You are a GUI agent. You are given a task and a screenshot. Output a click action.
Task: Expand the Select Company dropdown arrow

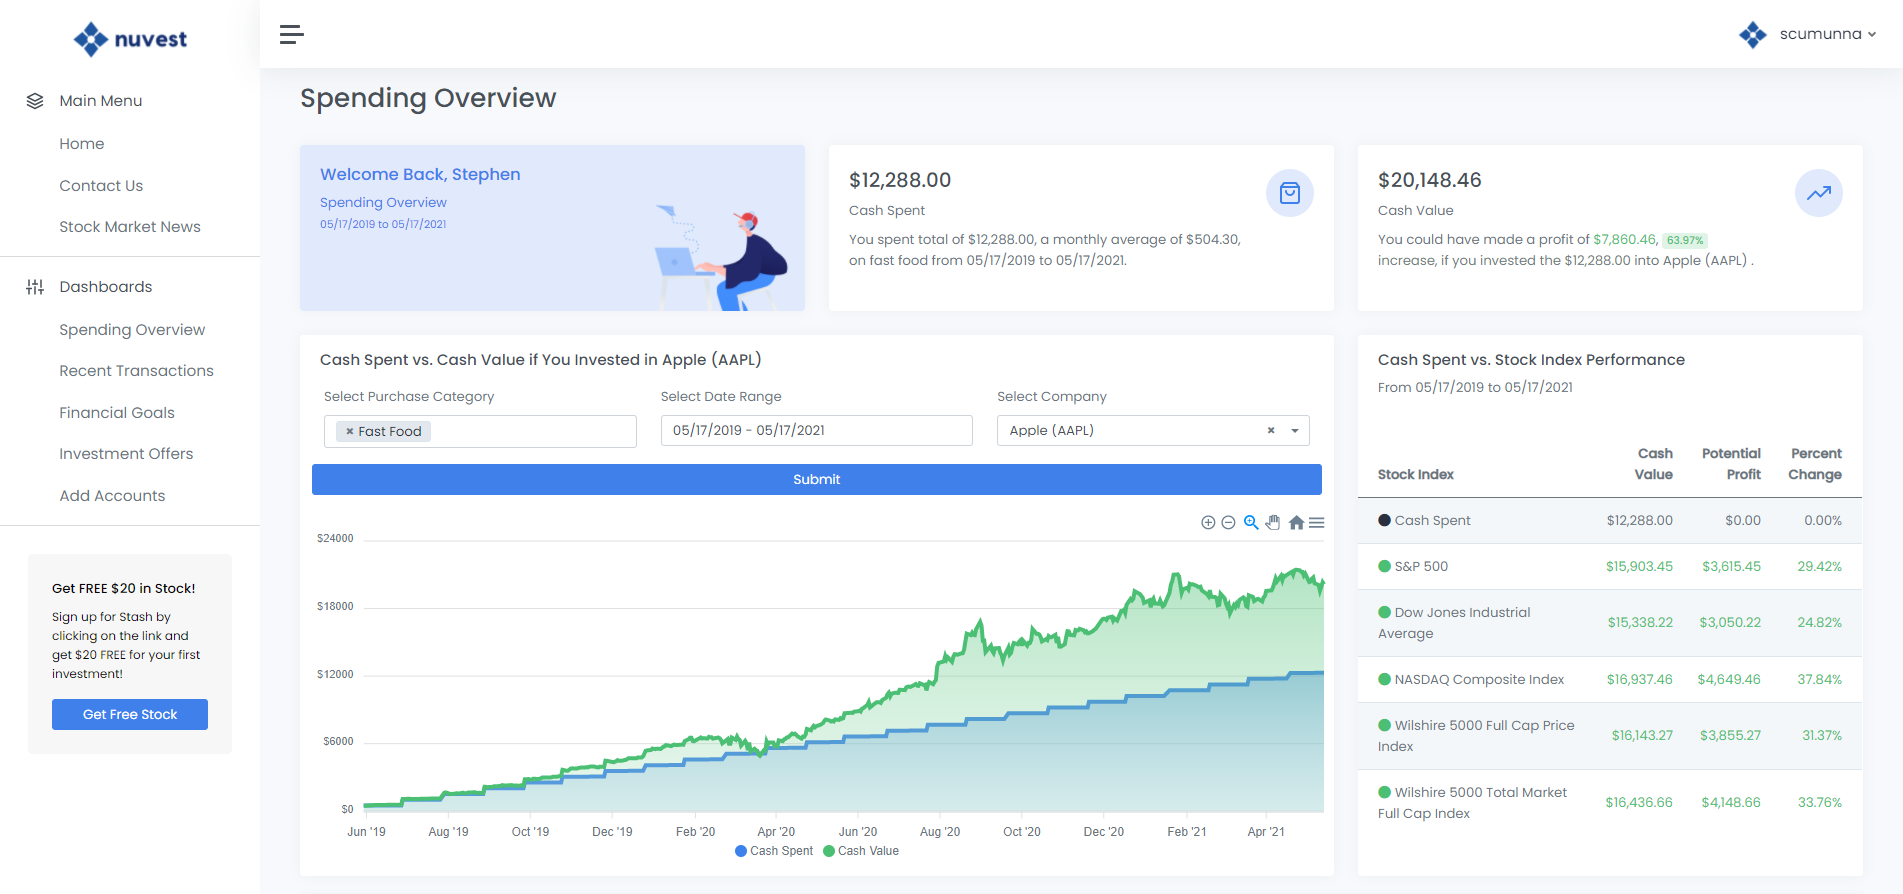[x=1295, y=431]
